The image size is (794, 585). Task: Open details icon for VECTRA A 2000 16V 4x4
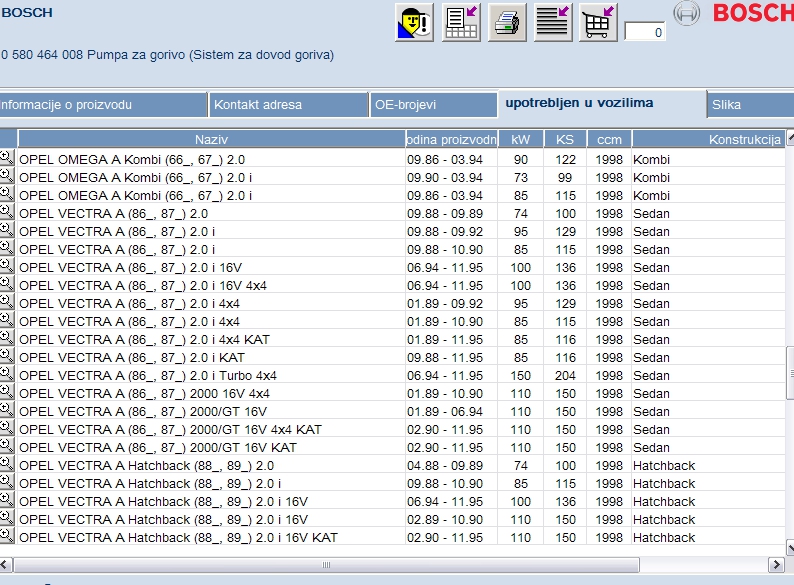pos(7,392)
